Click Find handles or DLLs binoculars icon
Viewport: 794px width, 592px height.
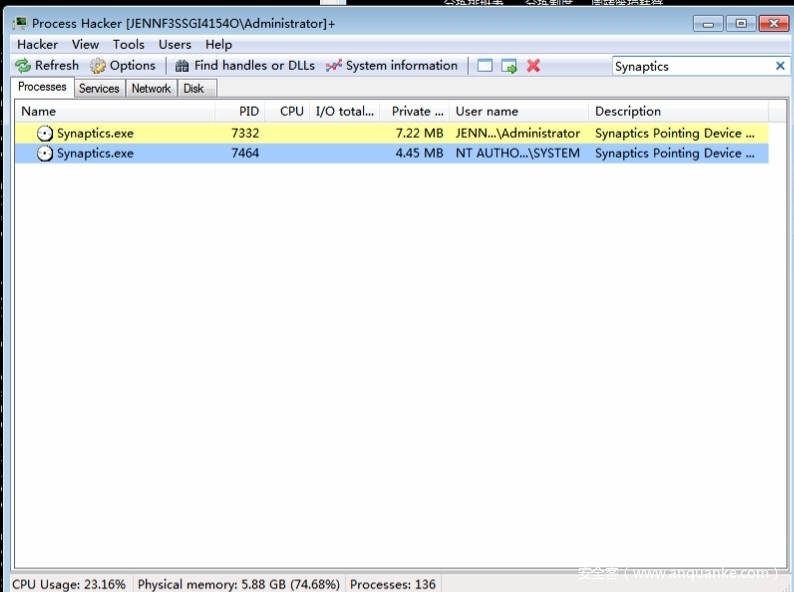(182, 66)
